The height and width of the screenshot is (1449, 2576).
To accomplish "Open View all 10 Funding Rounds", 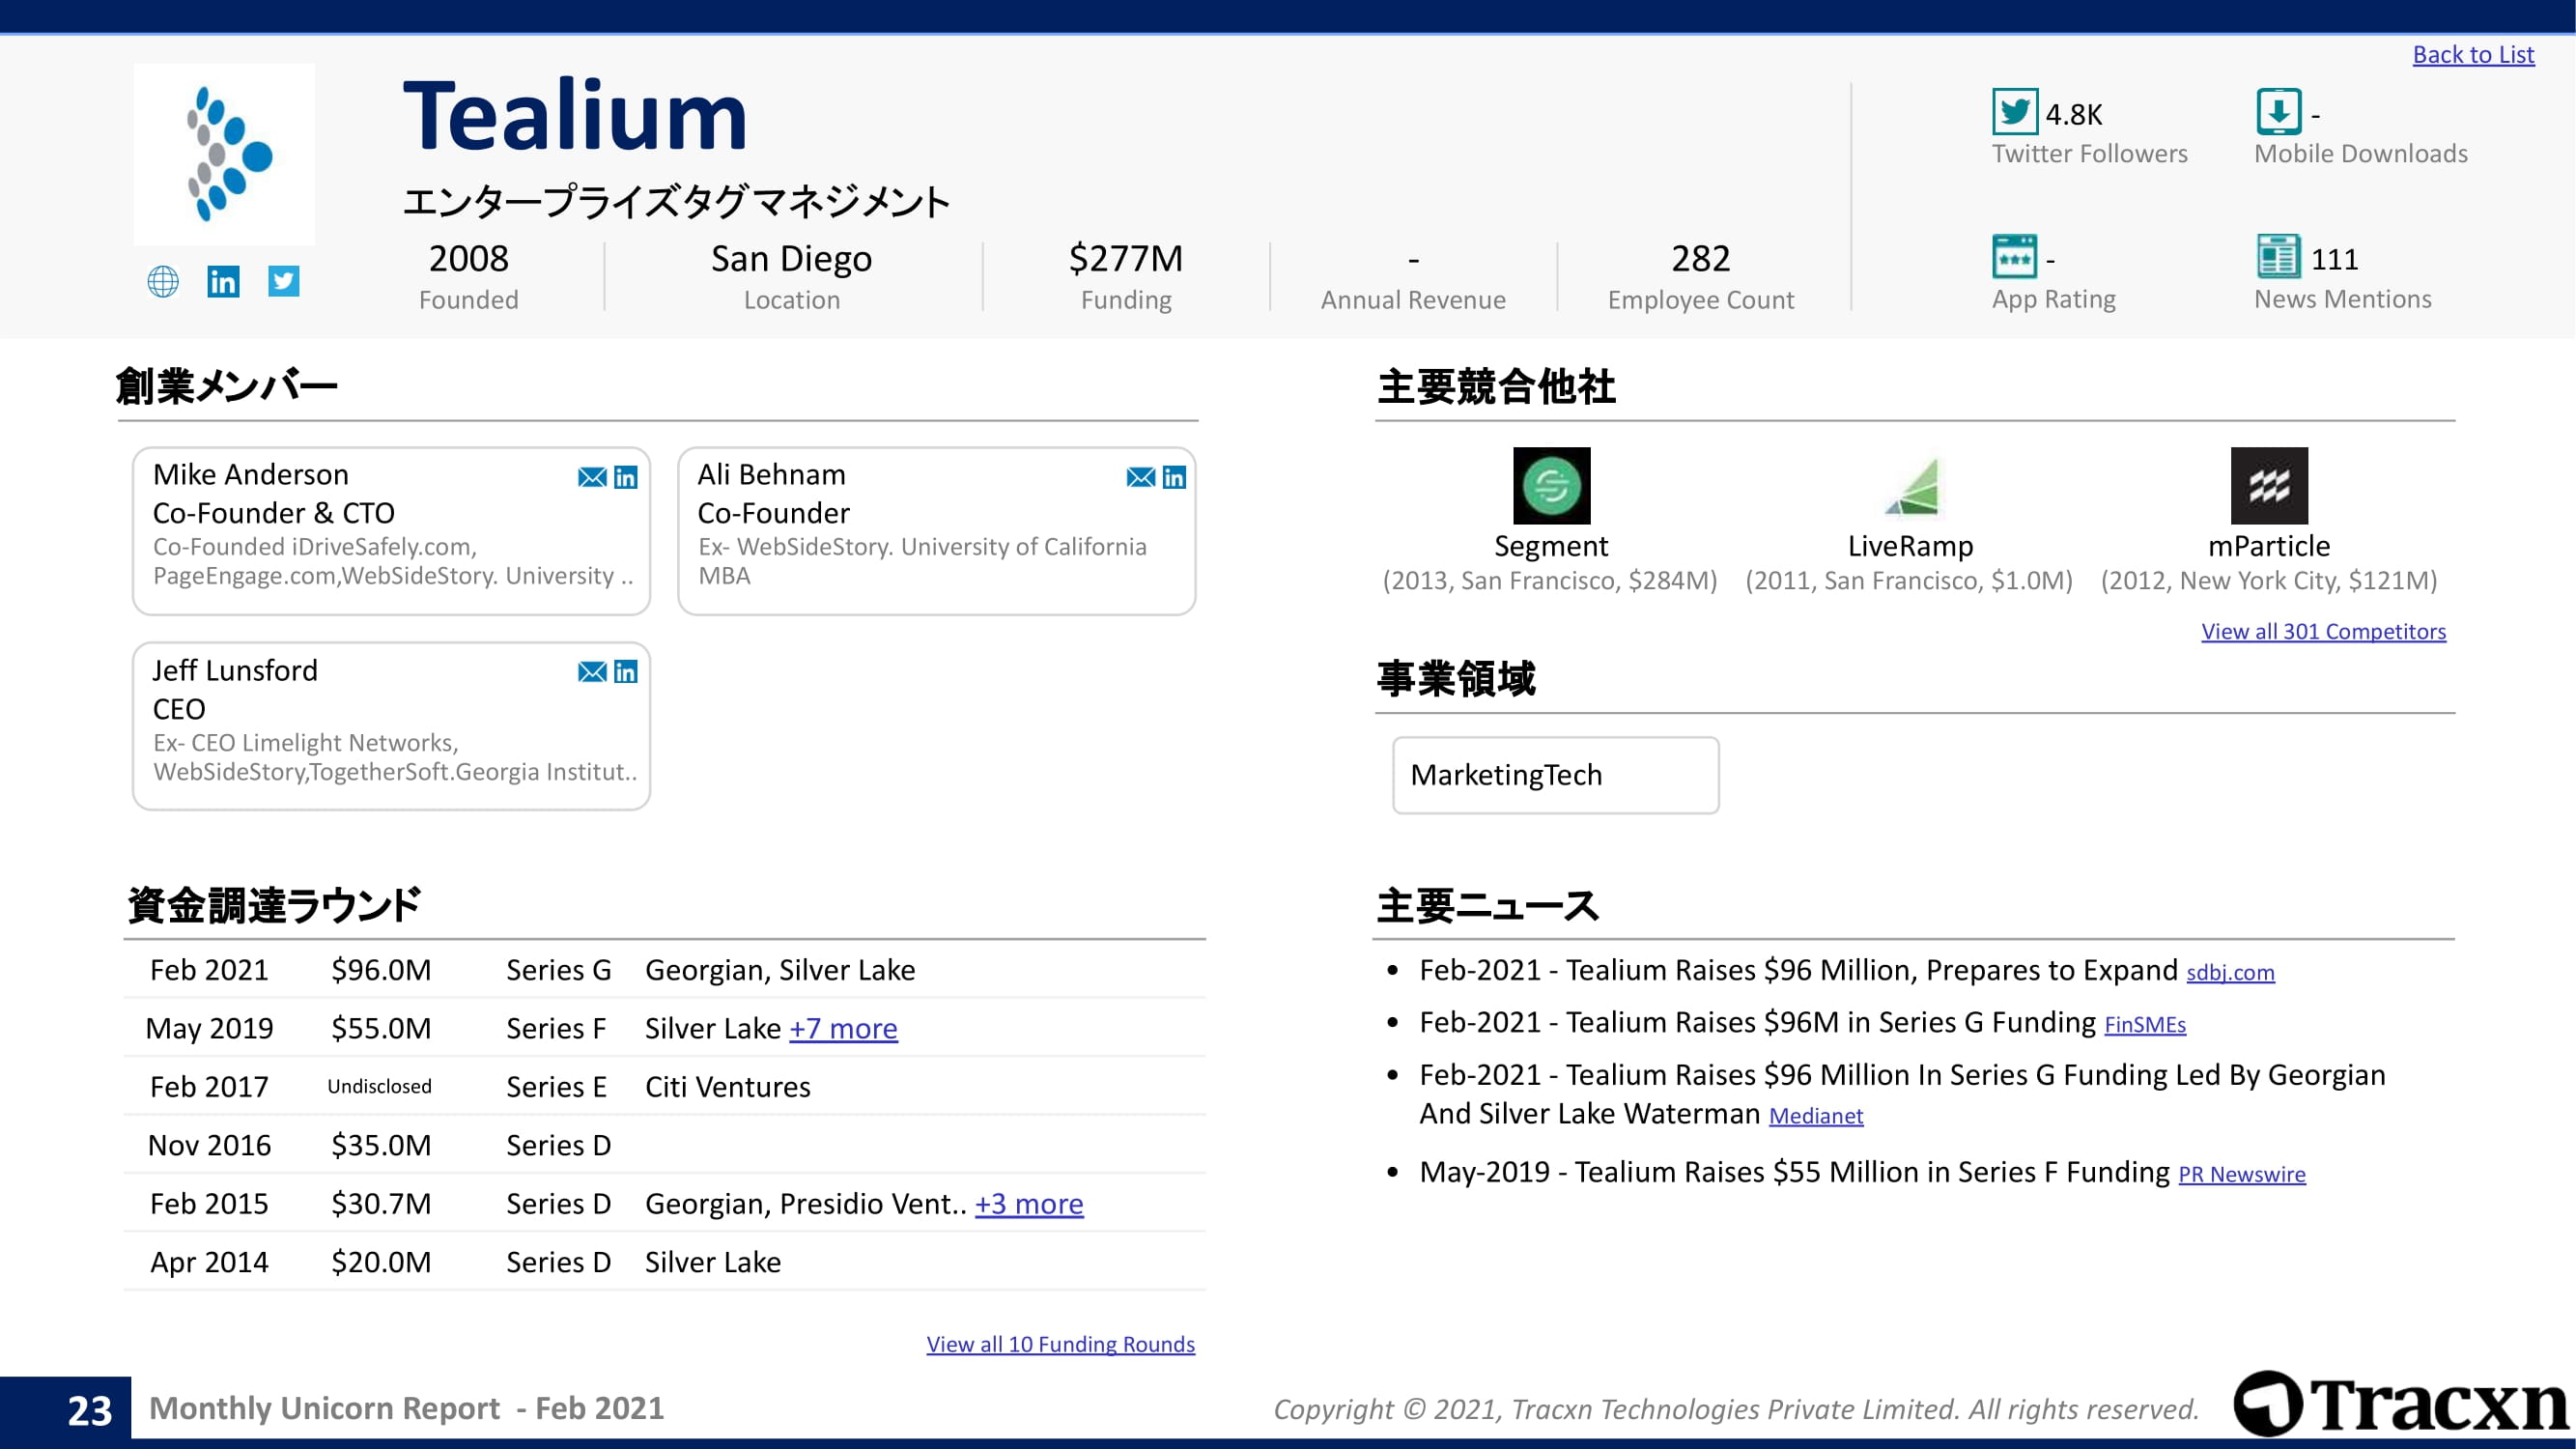I will click(1060, 1344).
